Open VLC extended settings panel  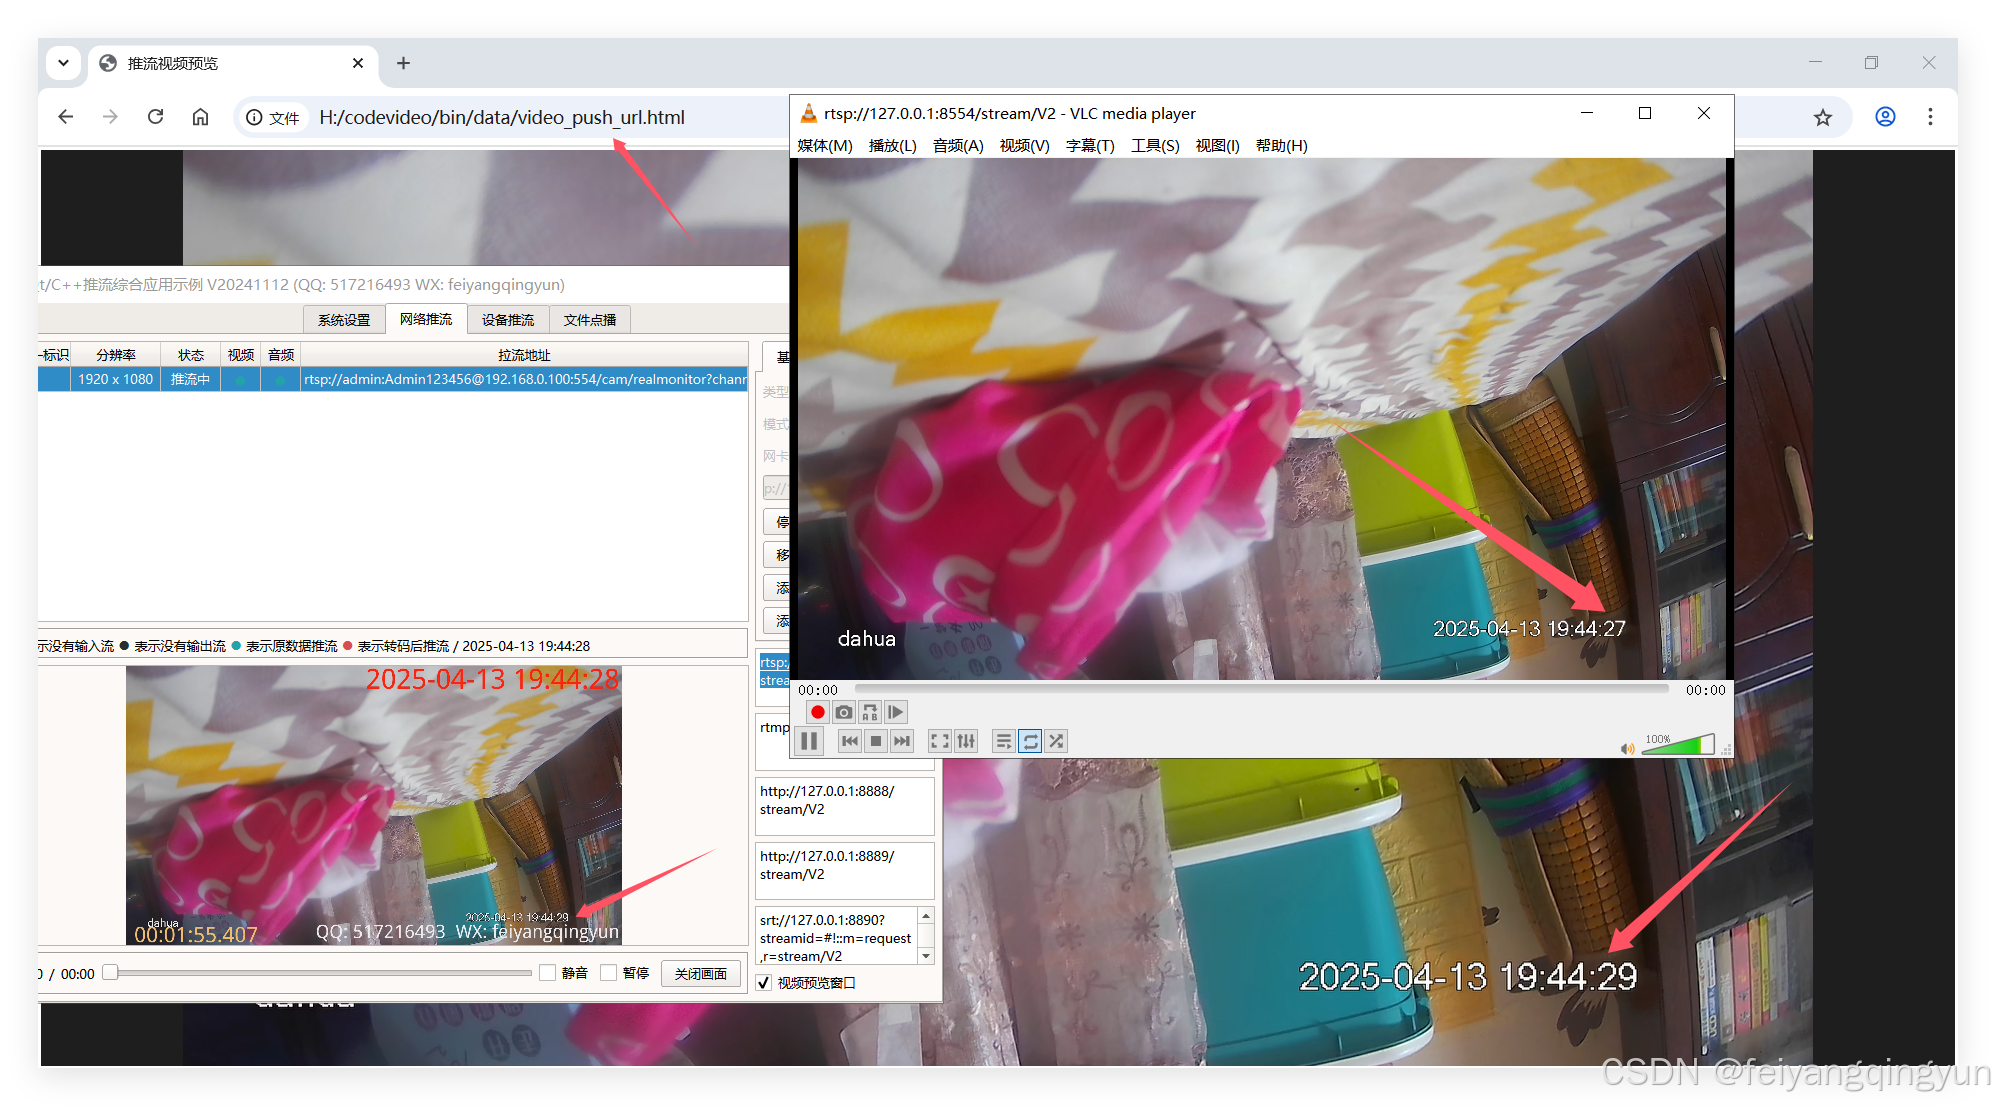click(x=966, y=741)
